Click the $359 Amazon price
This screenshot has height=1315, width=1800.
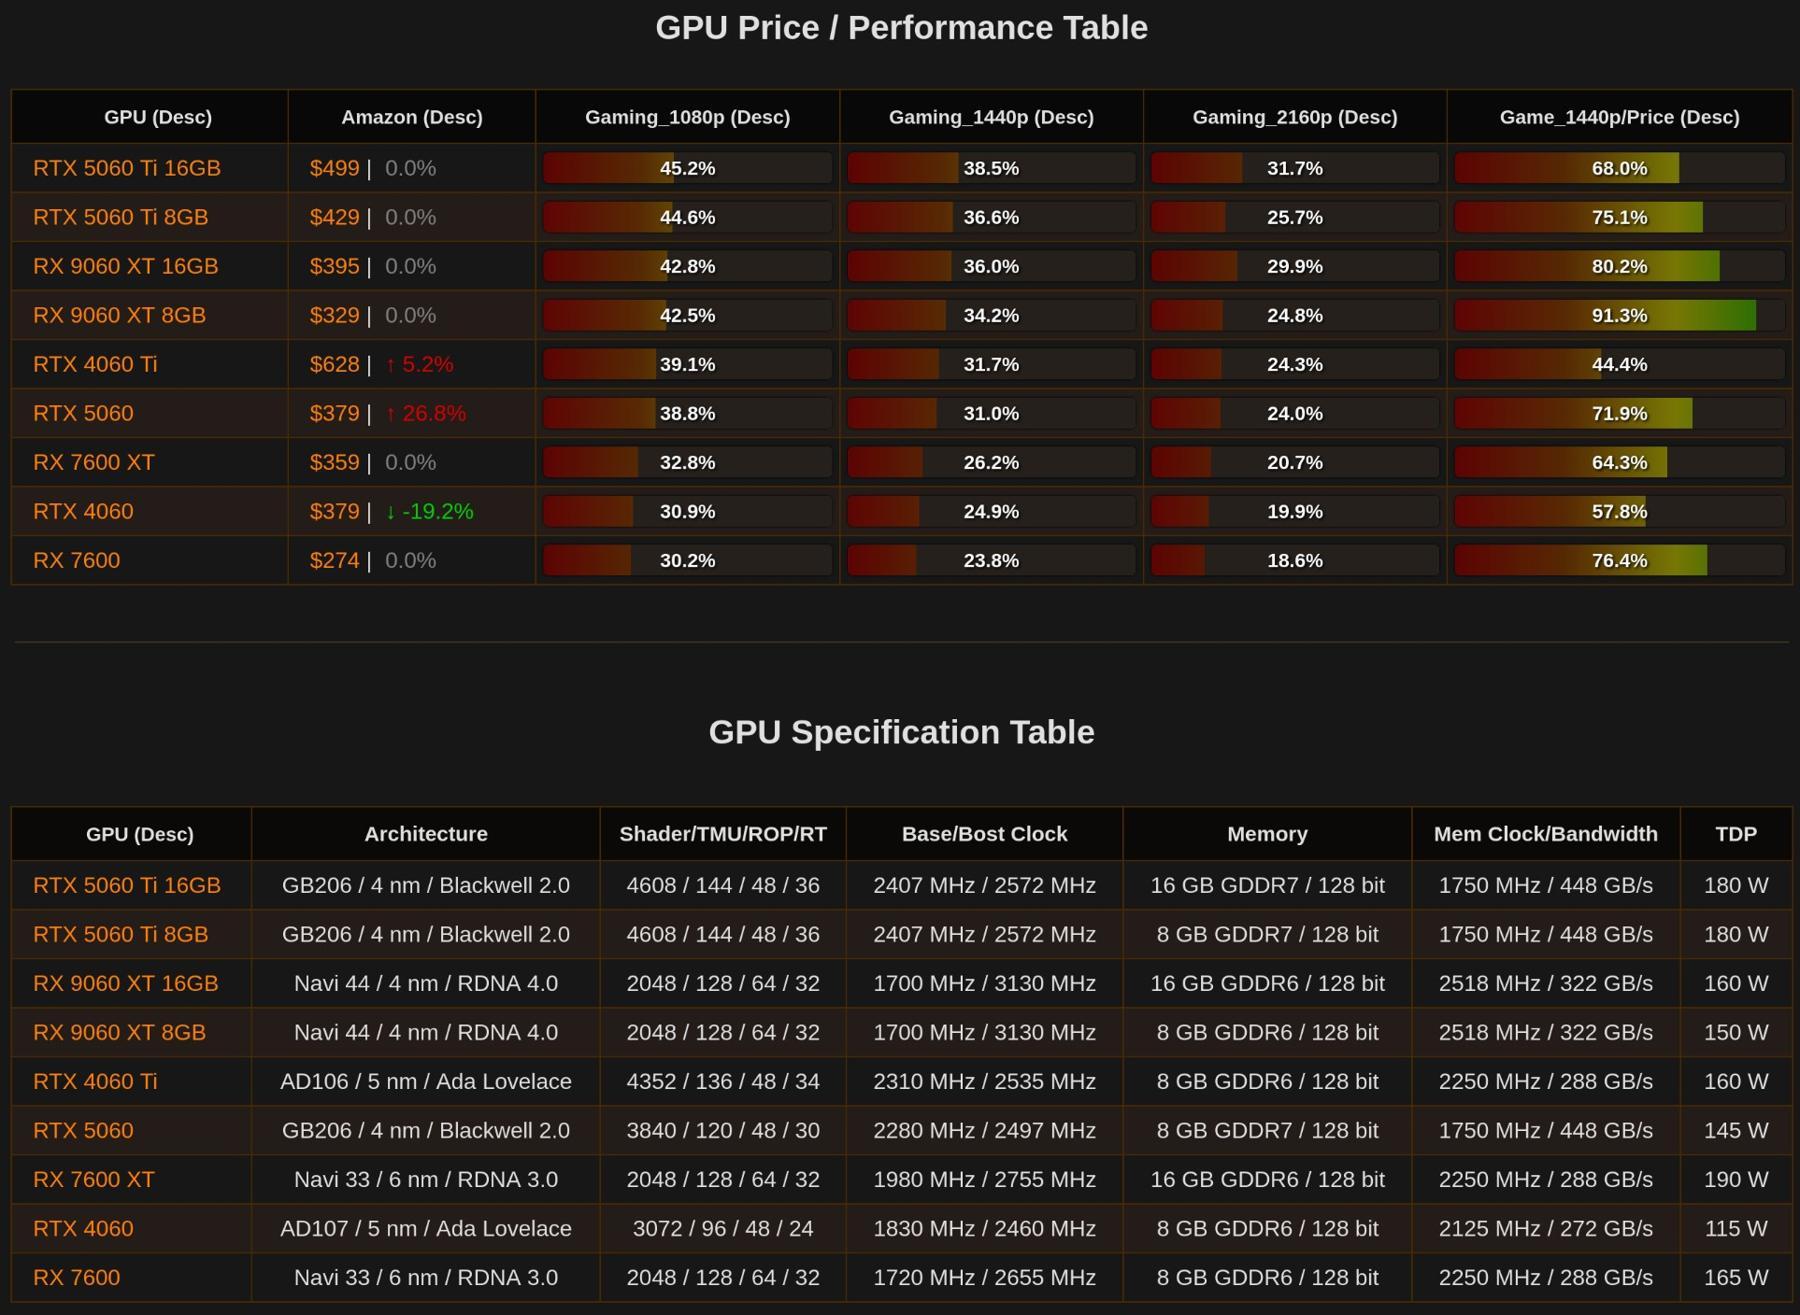334,462
